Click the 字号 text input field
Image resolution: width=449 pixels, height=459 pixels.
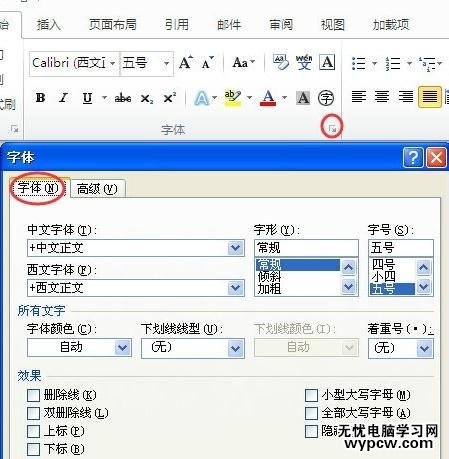401,248
